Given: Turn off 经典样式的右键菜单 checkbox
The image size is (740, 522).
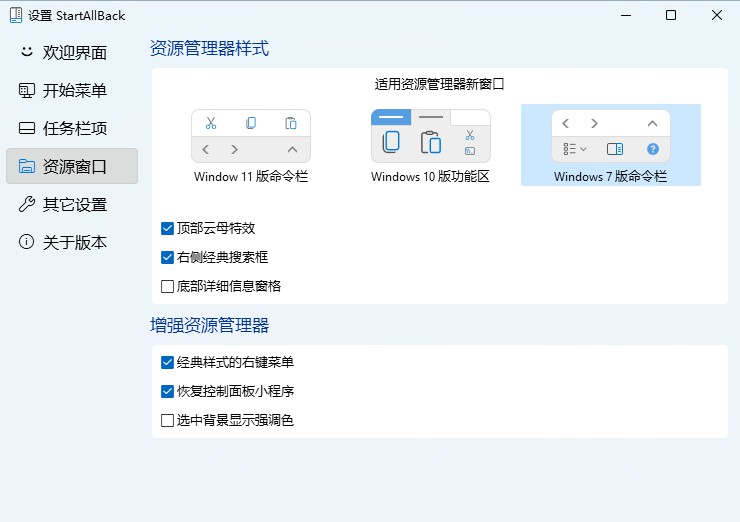Looking at the screenshot, I should pyautogui.click(x=168, y=362).
